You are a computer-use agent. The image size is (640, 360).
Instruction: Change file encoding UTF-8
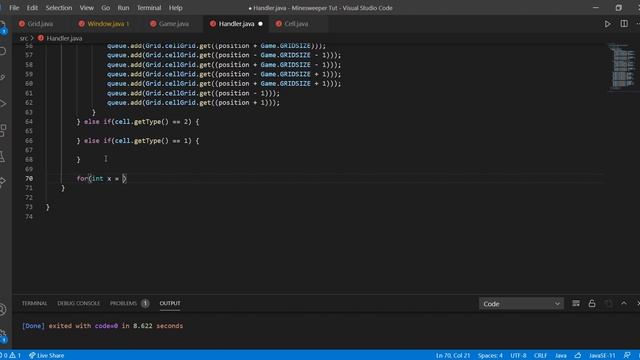(x=518, y=356)
